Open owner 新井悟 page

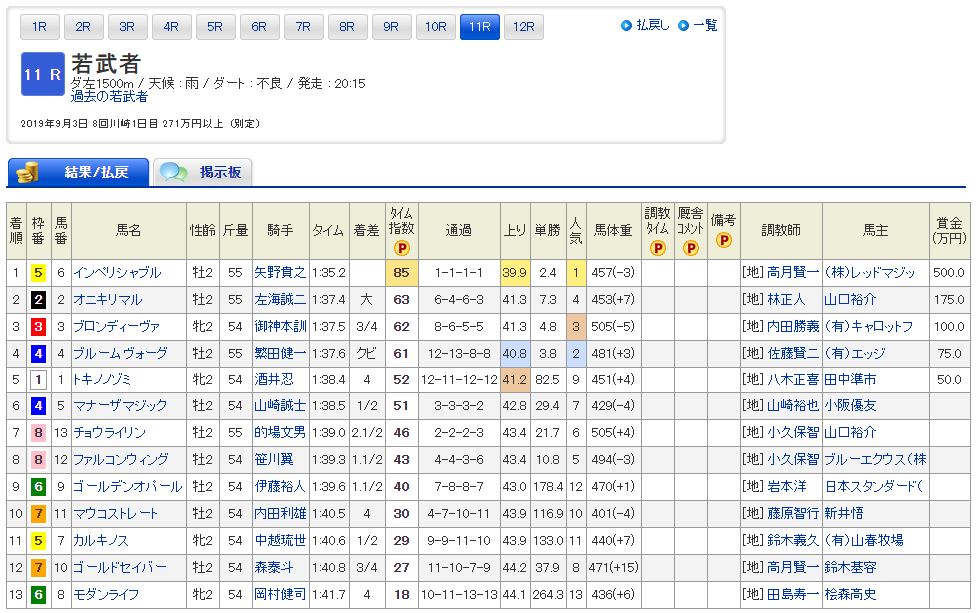[844, 513]
